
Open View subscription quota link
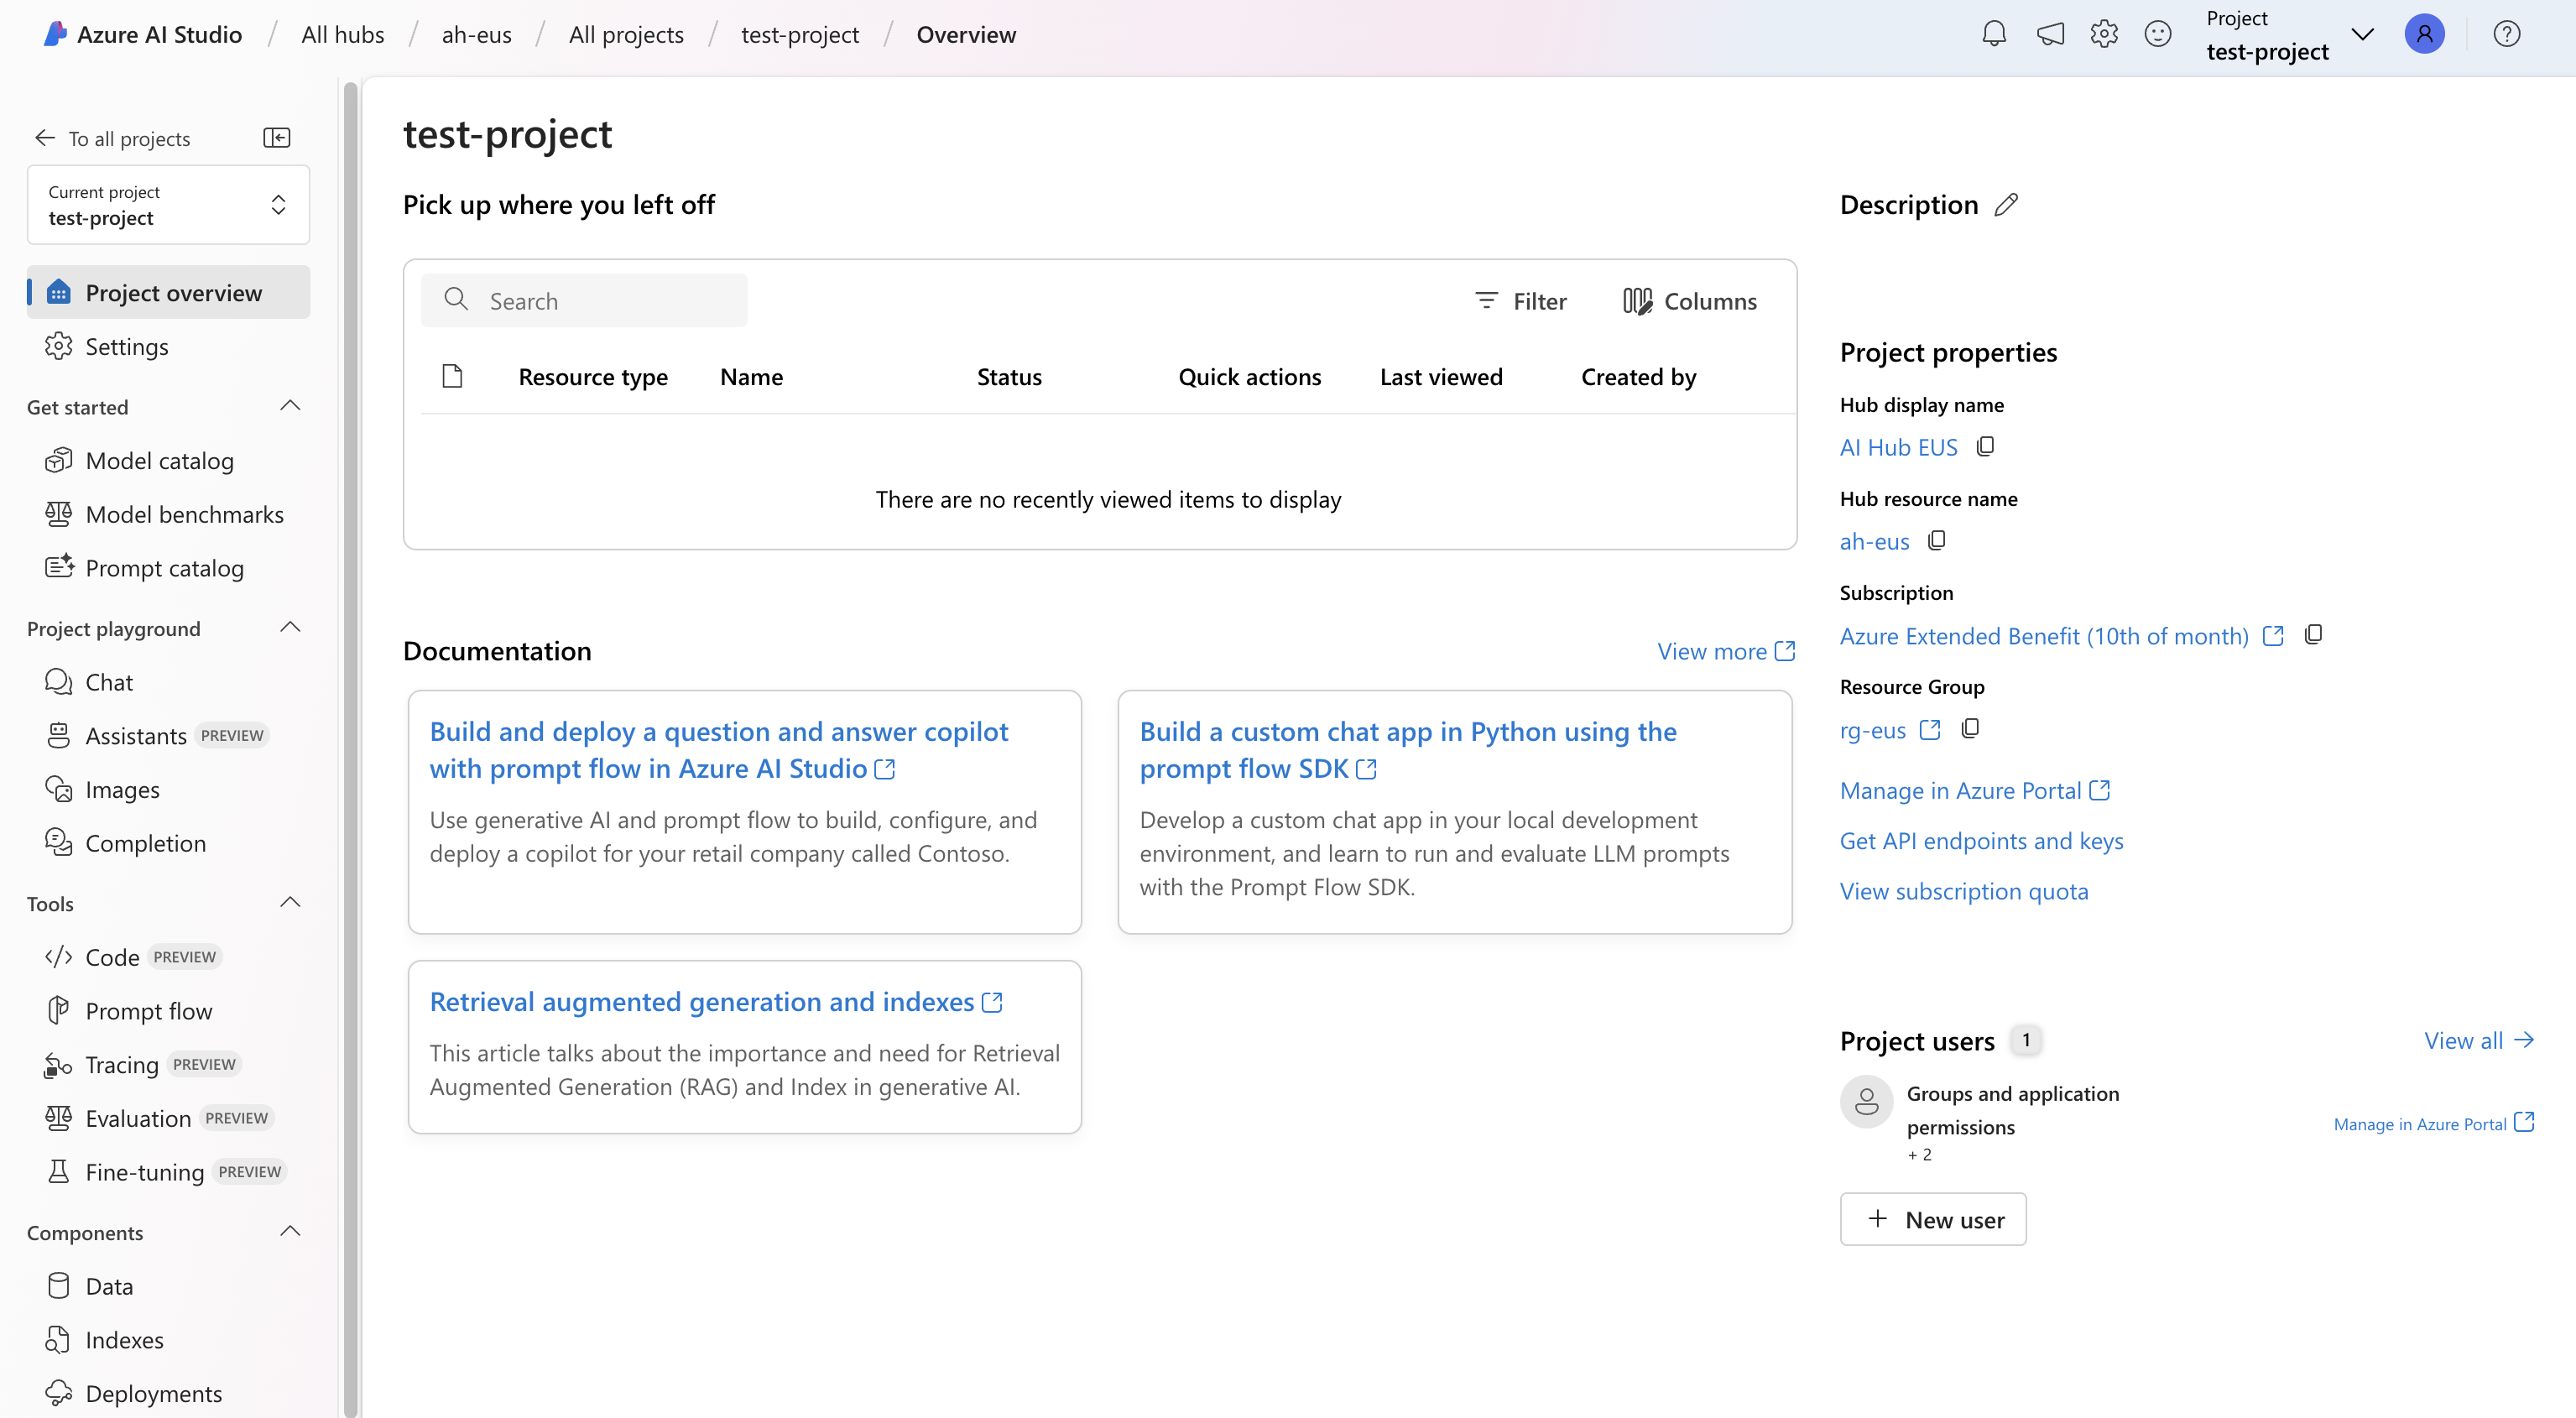pos(1964,891)
